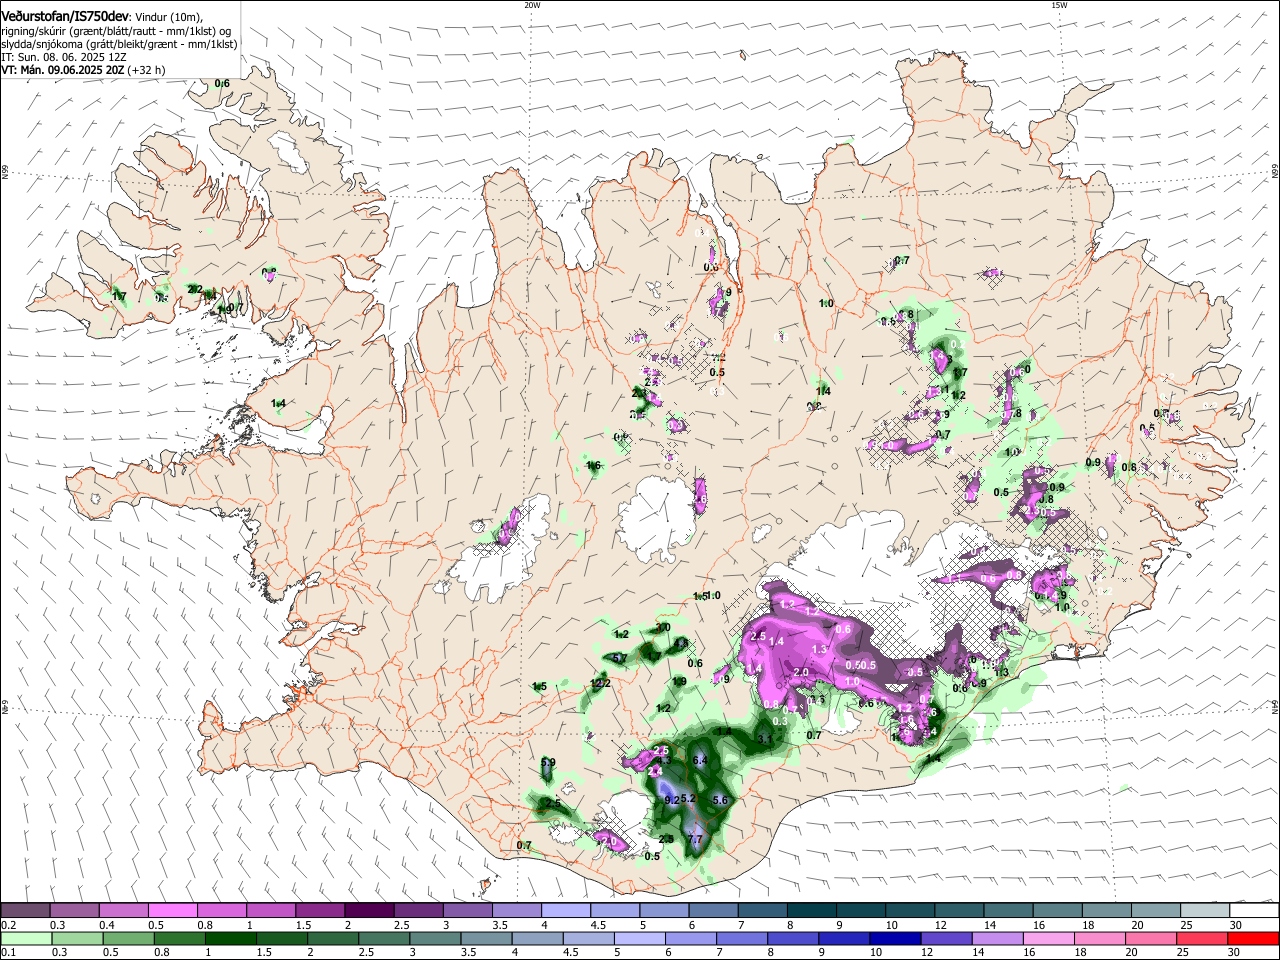
Task: Click the Veðurstofan/IS750dev title text
Action: tap(65, 16)
